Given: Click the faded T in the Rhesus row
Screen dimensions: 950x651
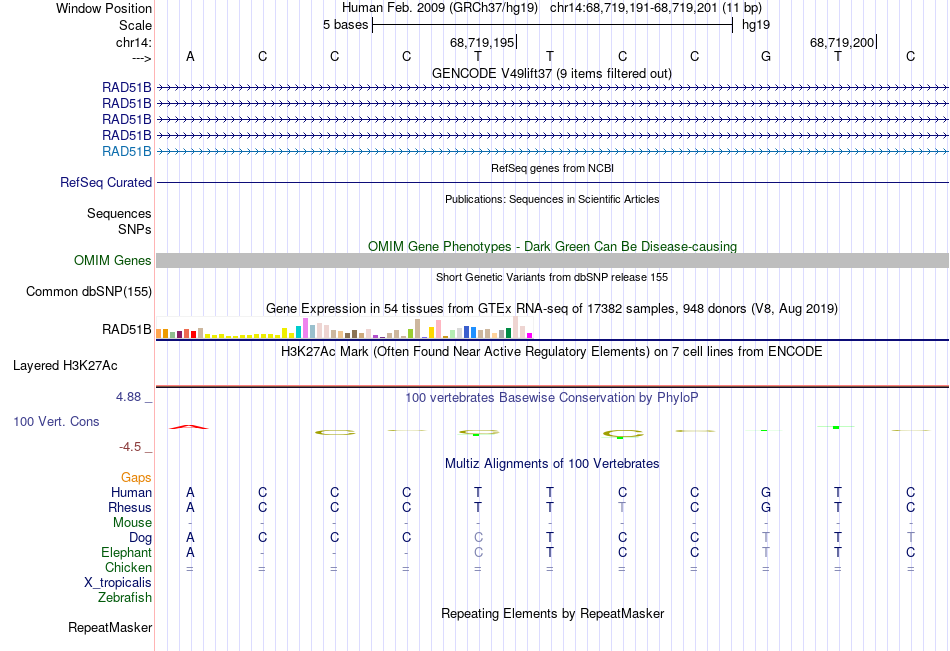Looking at the screenshot, I should tap(622, 507).
